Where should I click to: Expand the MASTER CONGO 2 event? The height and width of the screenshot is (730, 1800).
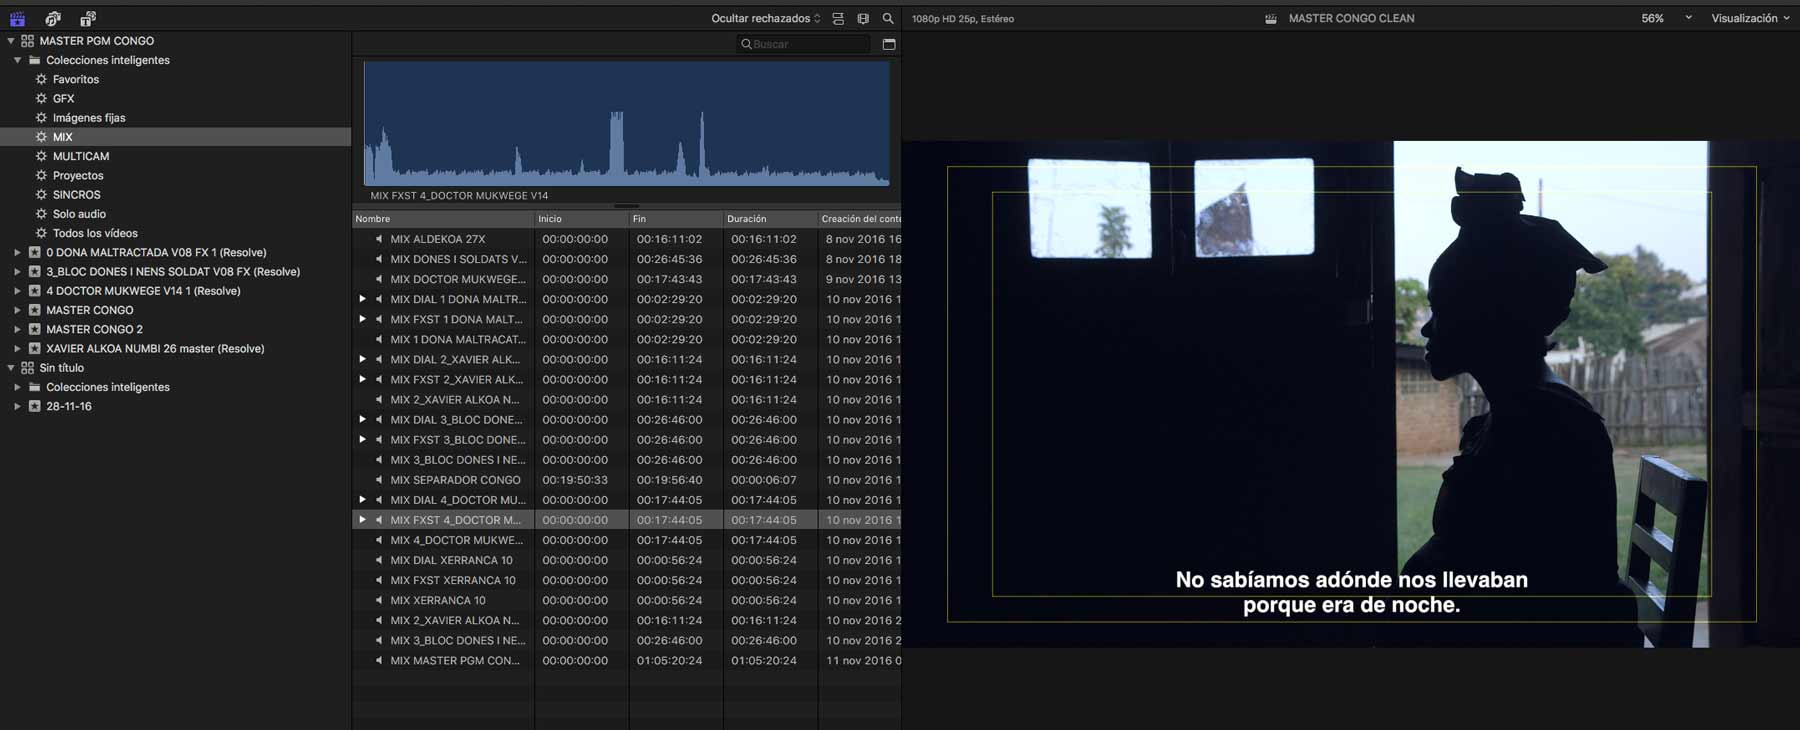[17, 329]
